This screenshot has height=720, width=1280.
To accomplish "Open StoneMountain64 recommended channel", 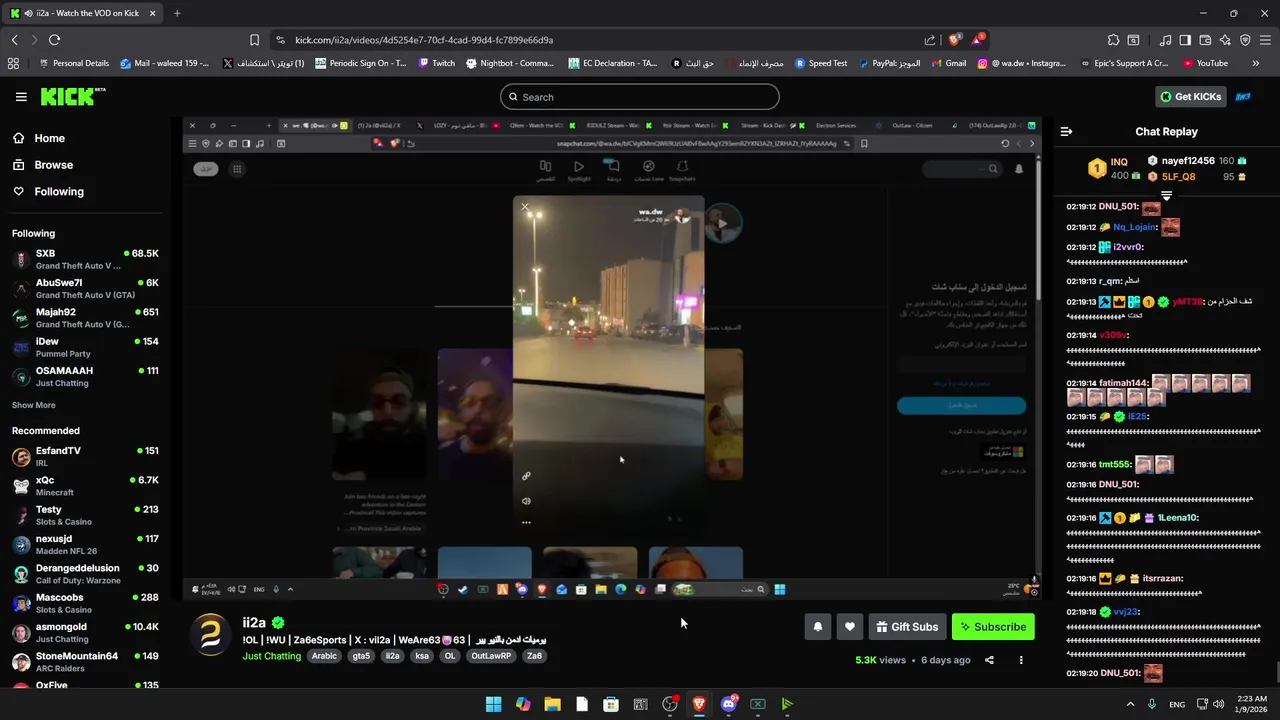I will pyautogui.click(x=85, y=662).
